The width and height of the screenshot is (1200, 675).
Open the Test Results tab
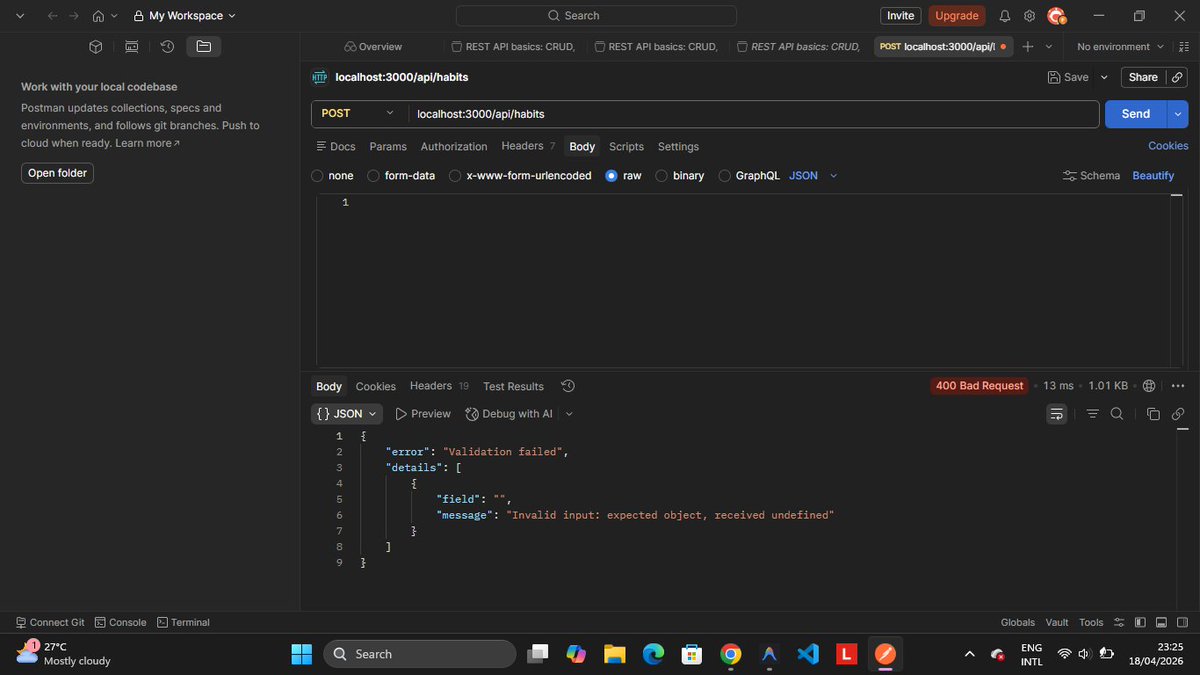(x=513, y=386)
